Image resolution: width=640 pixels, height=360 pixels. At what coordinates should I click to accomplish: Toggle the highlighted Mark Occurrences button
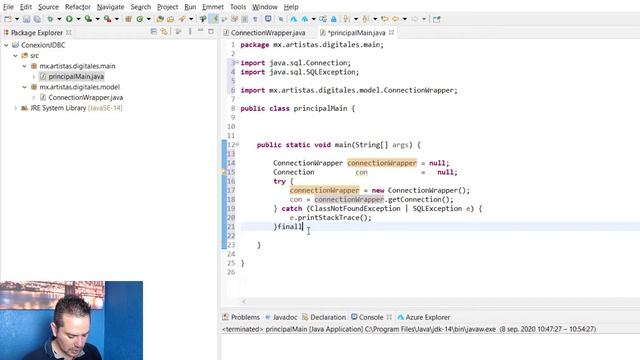click(x=213, y=19)
